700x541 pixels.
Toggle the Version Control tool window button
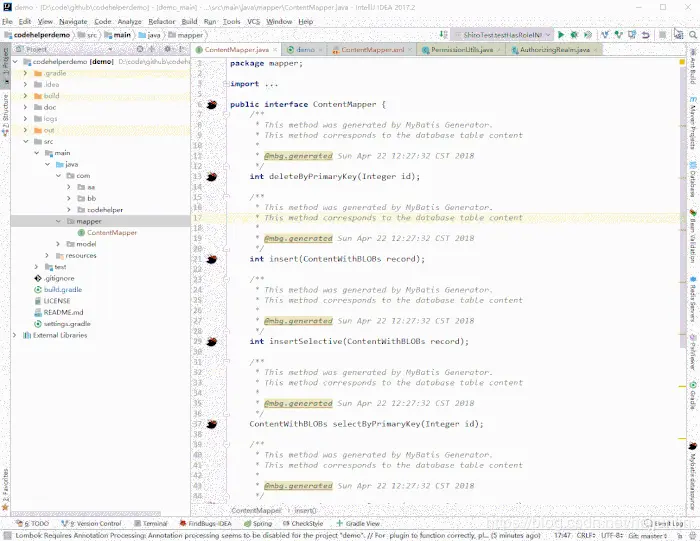(92, 524)
